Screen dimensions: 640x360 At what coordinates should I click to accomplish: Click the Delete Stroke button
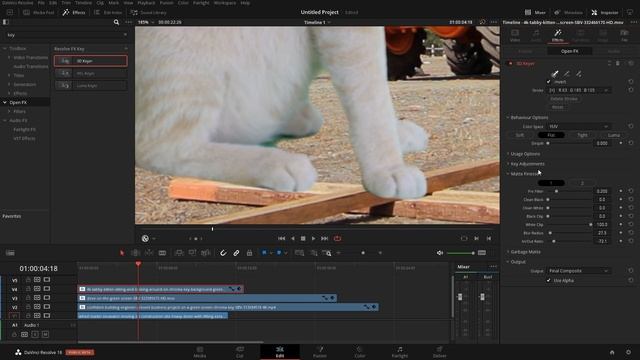[x=564, y=99]
